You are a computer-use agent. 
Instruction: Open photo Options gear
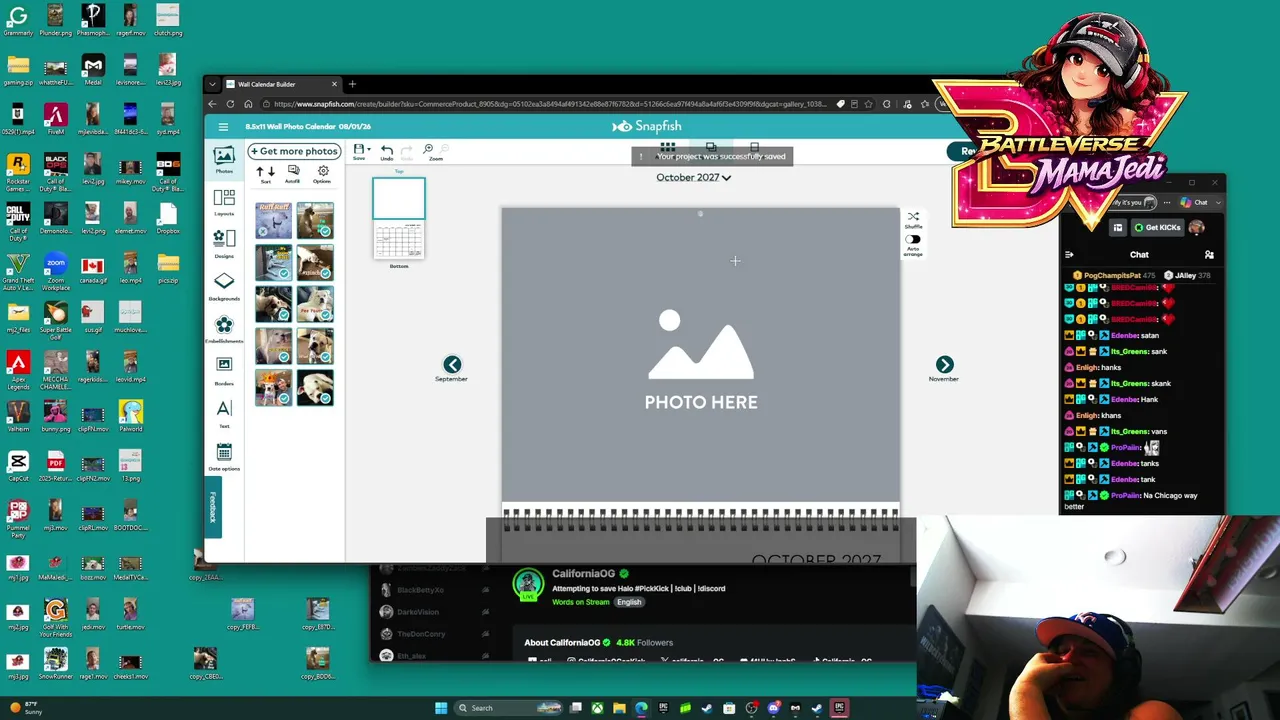tap(322, 174)
